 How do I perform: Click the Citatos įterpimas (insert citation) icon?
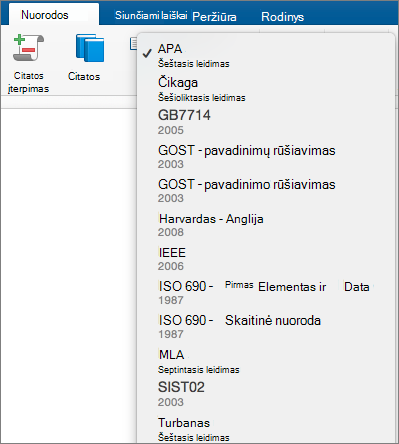(28, 48)
